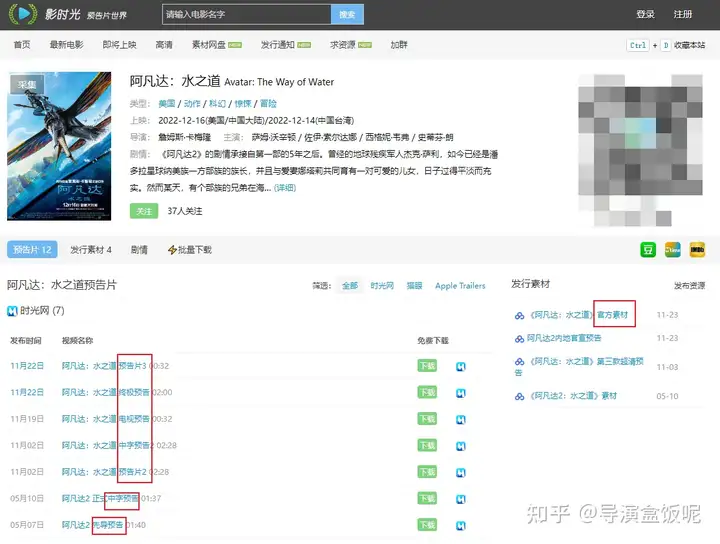Screen dimensions: 720x544
Task: Download the 终极预告 trailer
Action: (427, 392)
